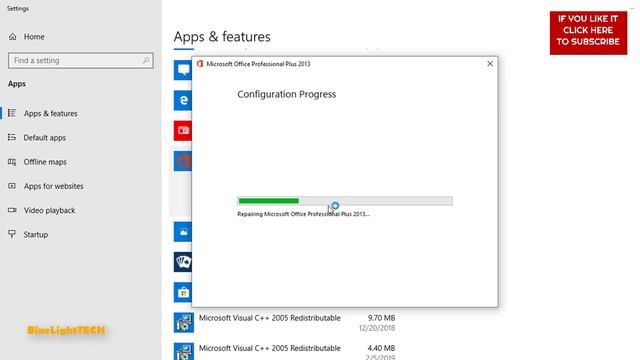640x360 pixels.
Task: Click the Office logo in dialog title
Action: coord(200,64)
